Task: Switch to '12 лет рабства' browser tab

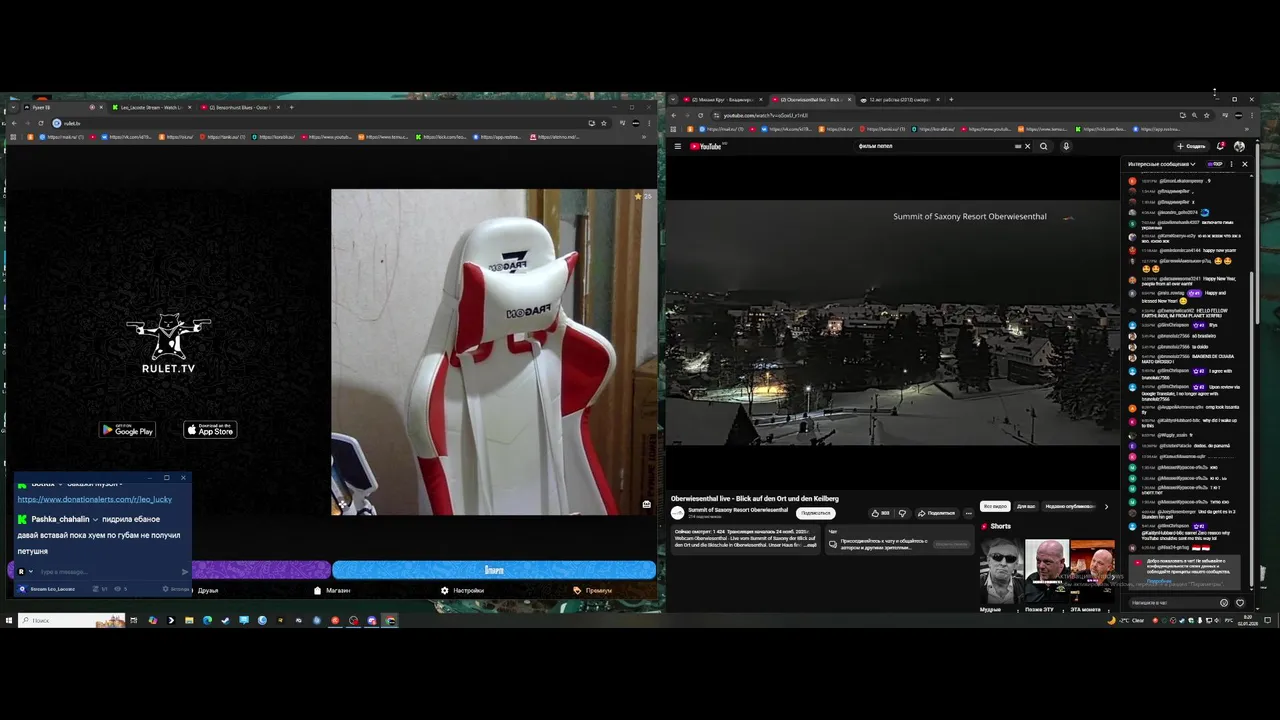Action: point(899,99)
